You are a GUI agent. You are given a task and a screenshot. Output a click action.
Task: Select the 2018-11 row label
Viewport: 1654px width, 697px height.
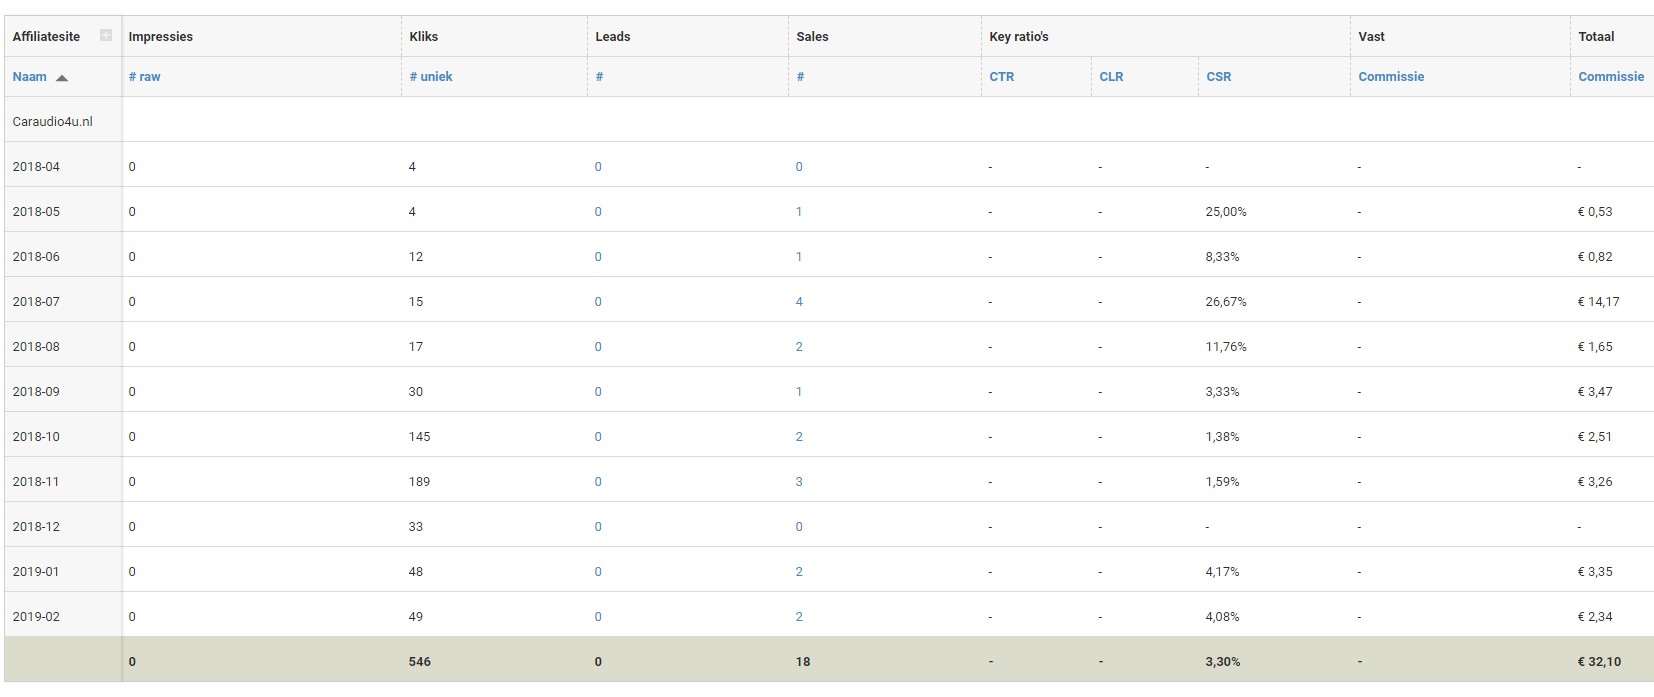coord(36,482)
